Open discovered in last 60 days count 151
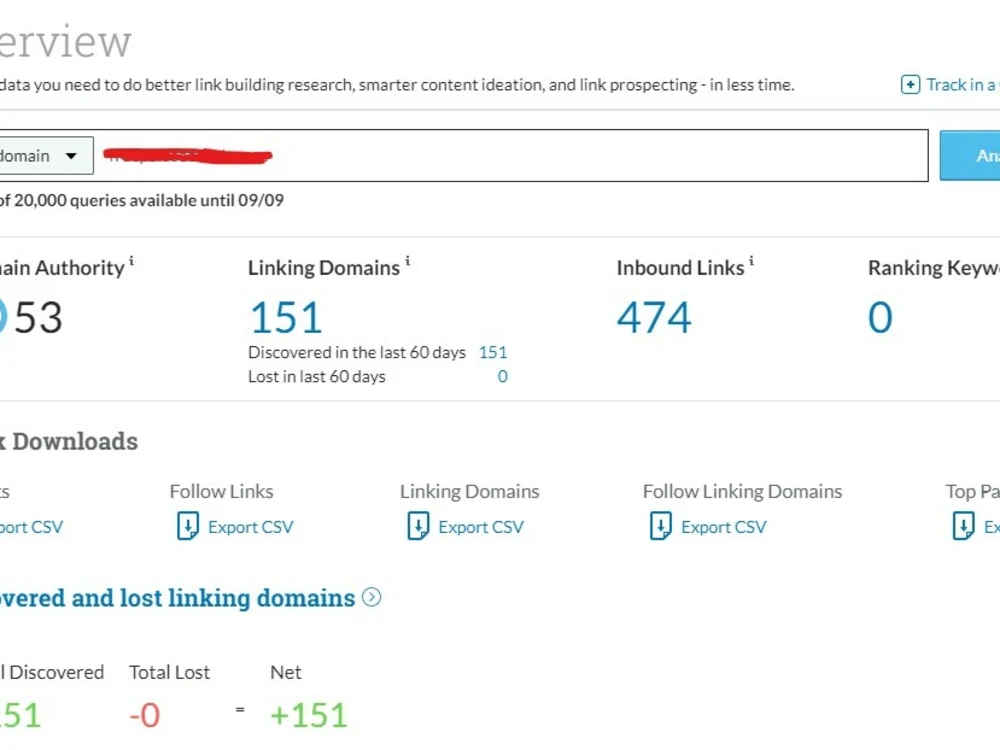Screen dimensions: 1000x750 (493, 353)
